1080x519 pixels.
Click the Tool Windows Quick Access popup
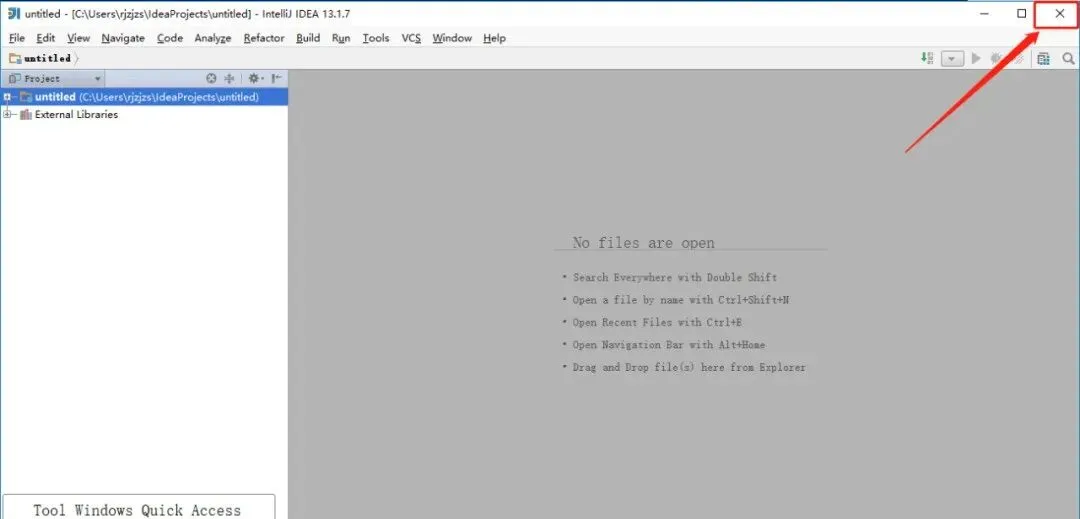137,507
